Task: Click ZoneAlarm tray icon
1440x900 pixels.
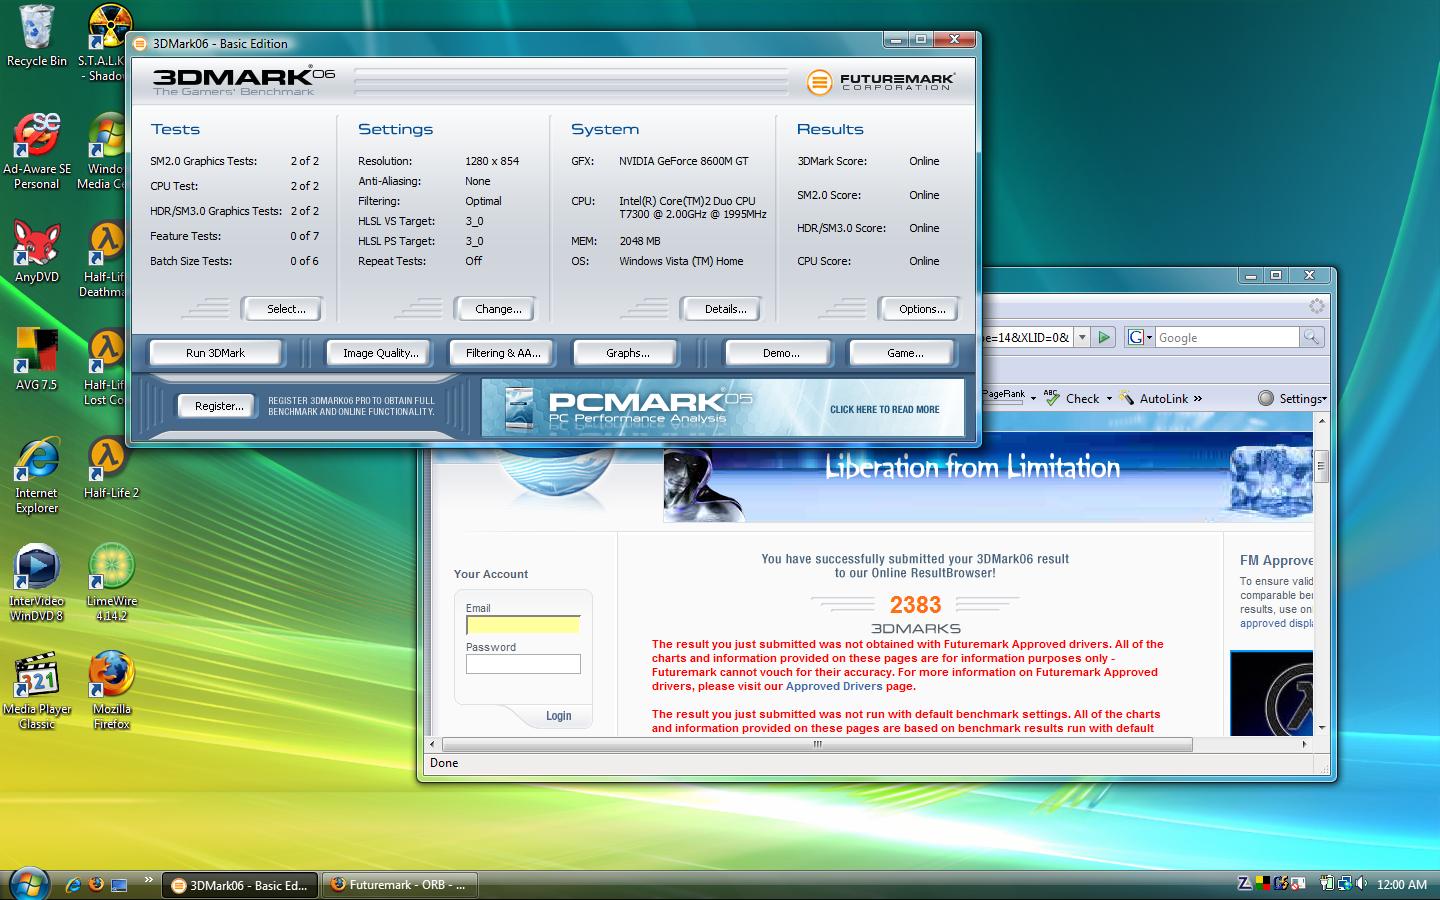Action: 1244,884
